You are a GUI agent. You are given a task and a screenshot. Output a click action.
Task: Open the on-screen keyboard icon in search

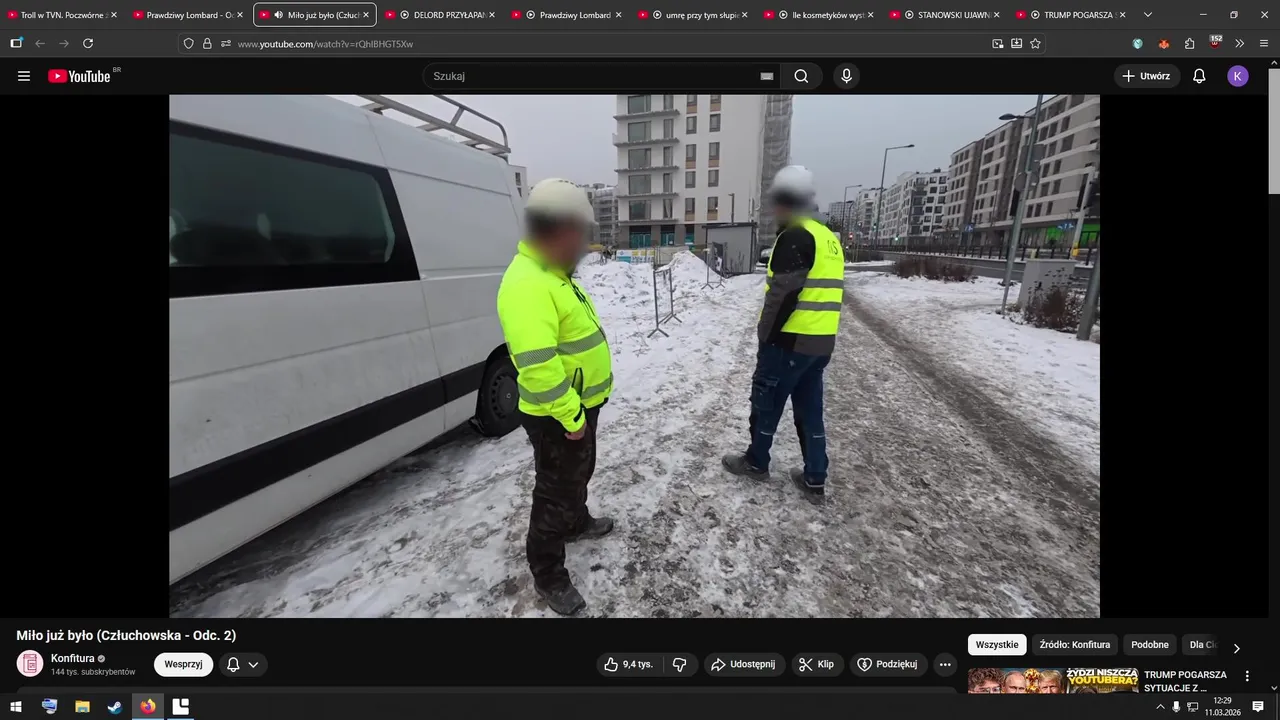pos(767,76)
